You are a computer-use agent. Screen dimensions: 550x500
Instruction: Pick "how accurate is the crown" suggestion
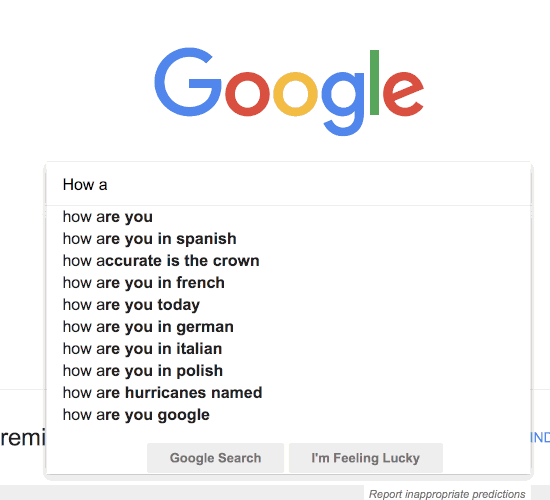[288, 261]
